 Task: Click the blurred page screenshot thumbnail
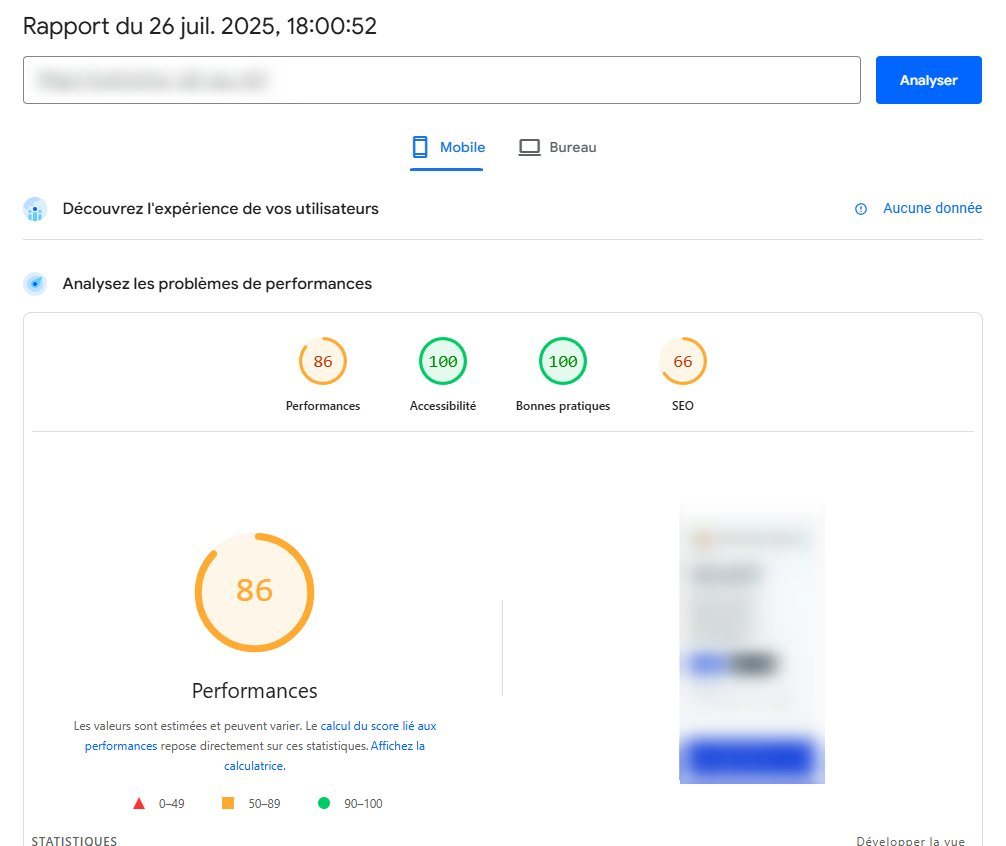pyautogui.click(x=752, y=643)
